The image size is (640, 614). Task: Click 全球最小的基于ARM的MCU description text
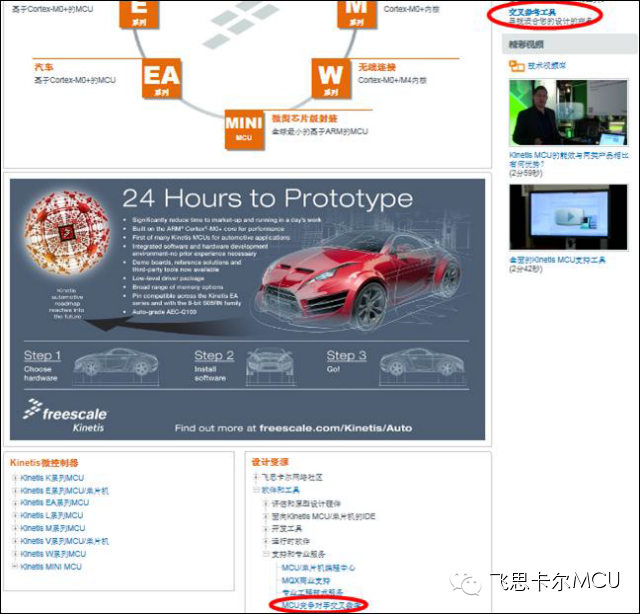pyautogui.click(x=320, y=131)
